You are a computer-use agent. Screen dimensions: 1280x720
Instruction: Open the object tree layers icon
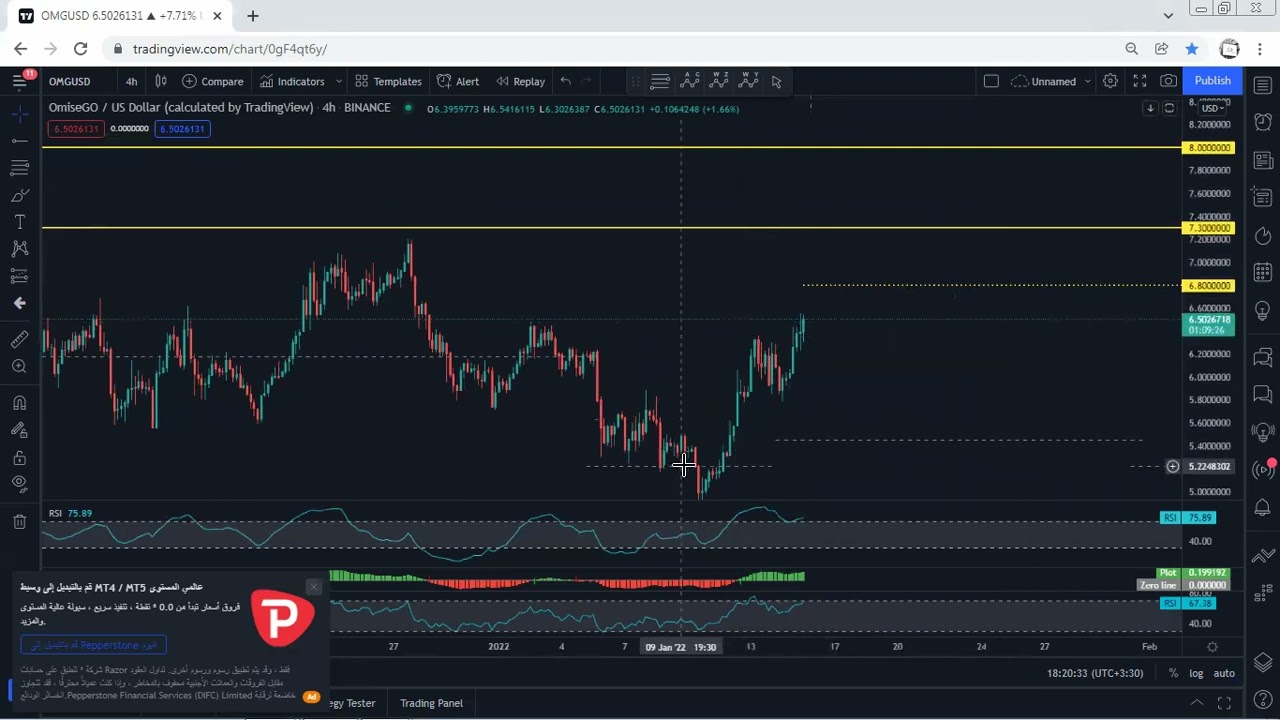[1263, 663]
